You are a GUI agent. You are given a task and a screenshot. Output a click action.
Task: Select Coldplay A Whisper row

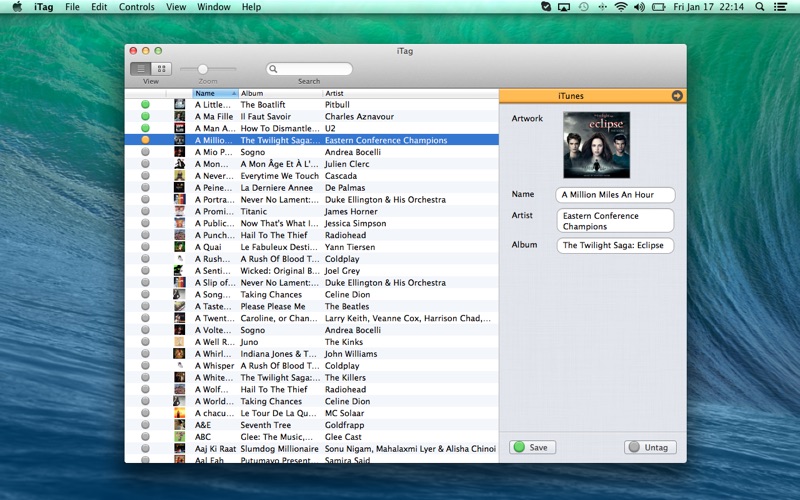(x=312, y=366)
